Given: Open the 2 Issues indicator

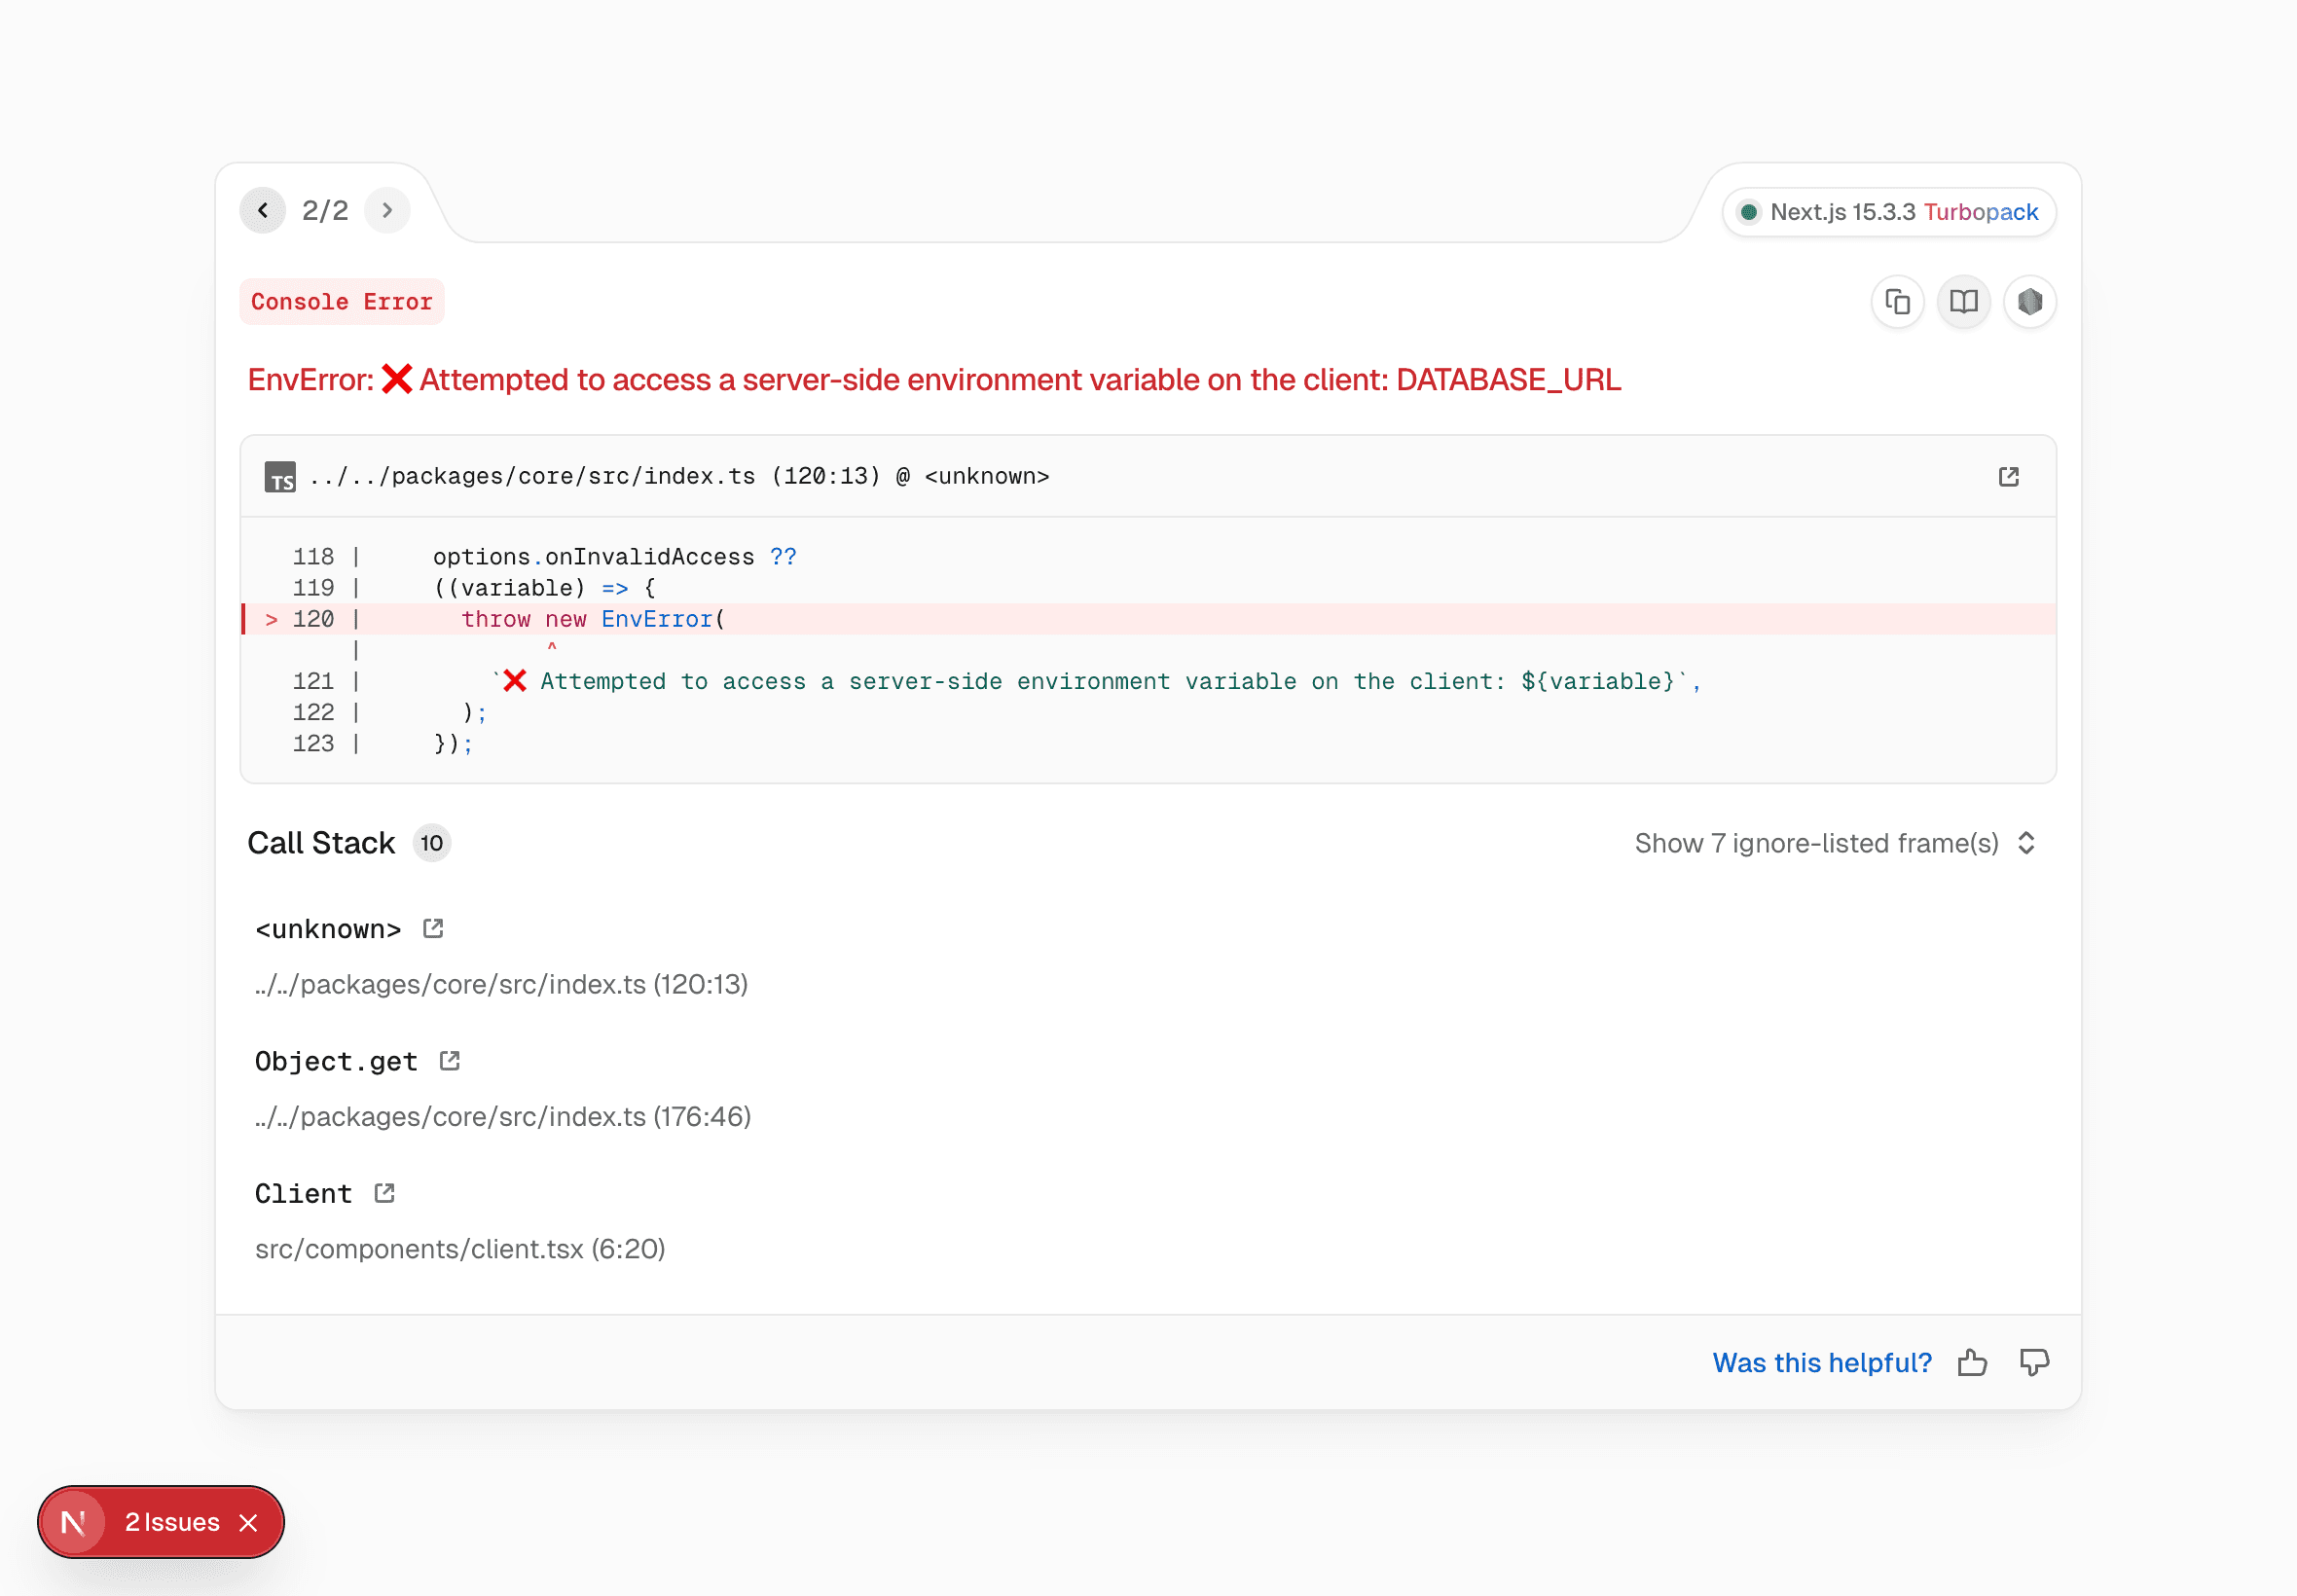Looking at the screenshot, I should (x=172, y=1522).
